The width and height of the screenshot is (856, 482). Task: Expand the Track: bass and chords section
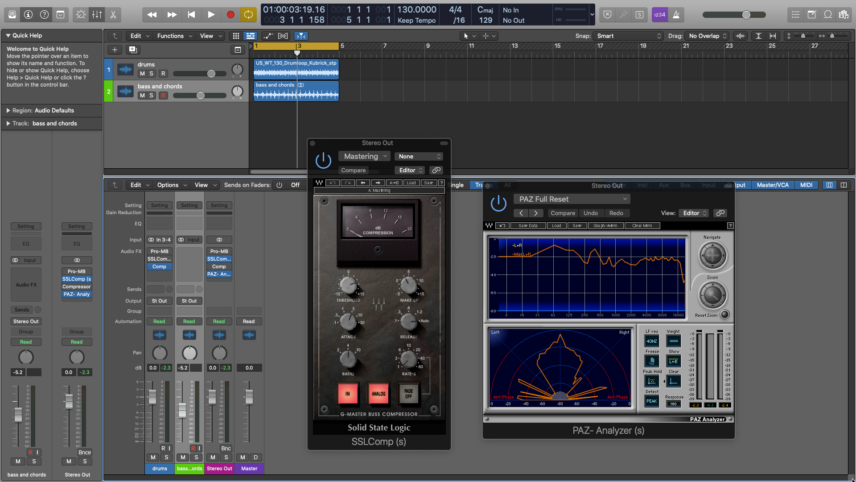(x=8, y=123)
